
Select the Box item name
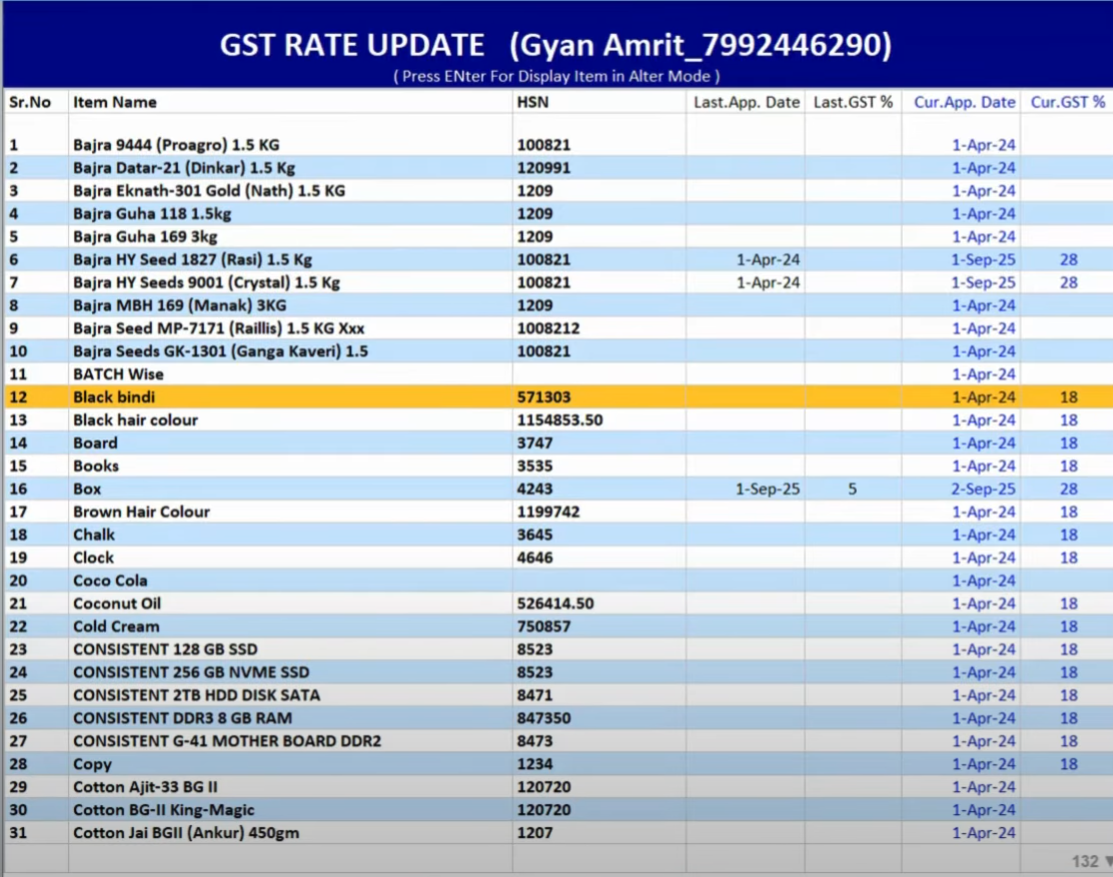click(x=87, y=489)
